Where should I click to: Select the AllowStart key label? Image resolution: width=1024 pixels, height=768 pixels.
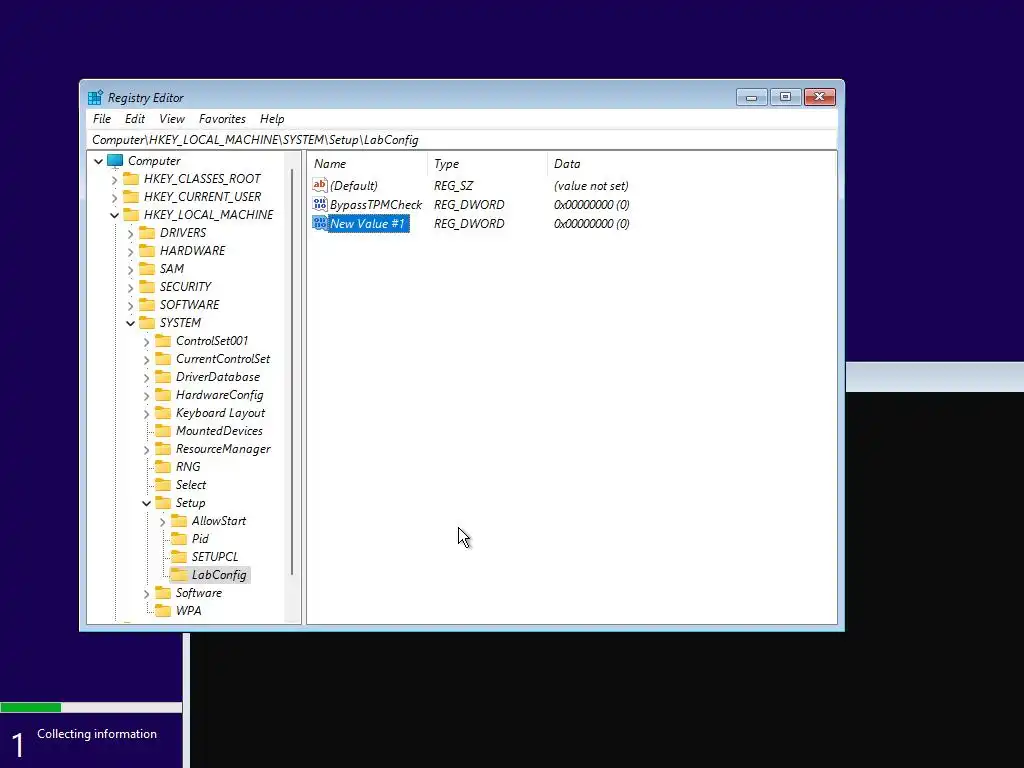[219, 521]
